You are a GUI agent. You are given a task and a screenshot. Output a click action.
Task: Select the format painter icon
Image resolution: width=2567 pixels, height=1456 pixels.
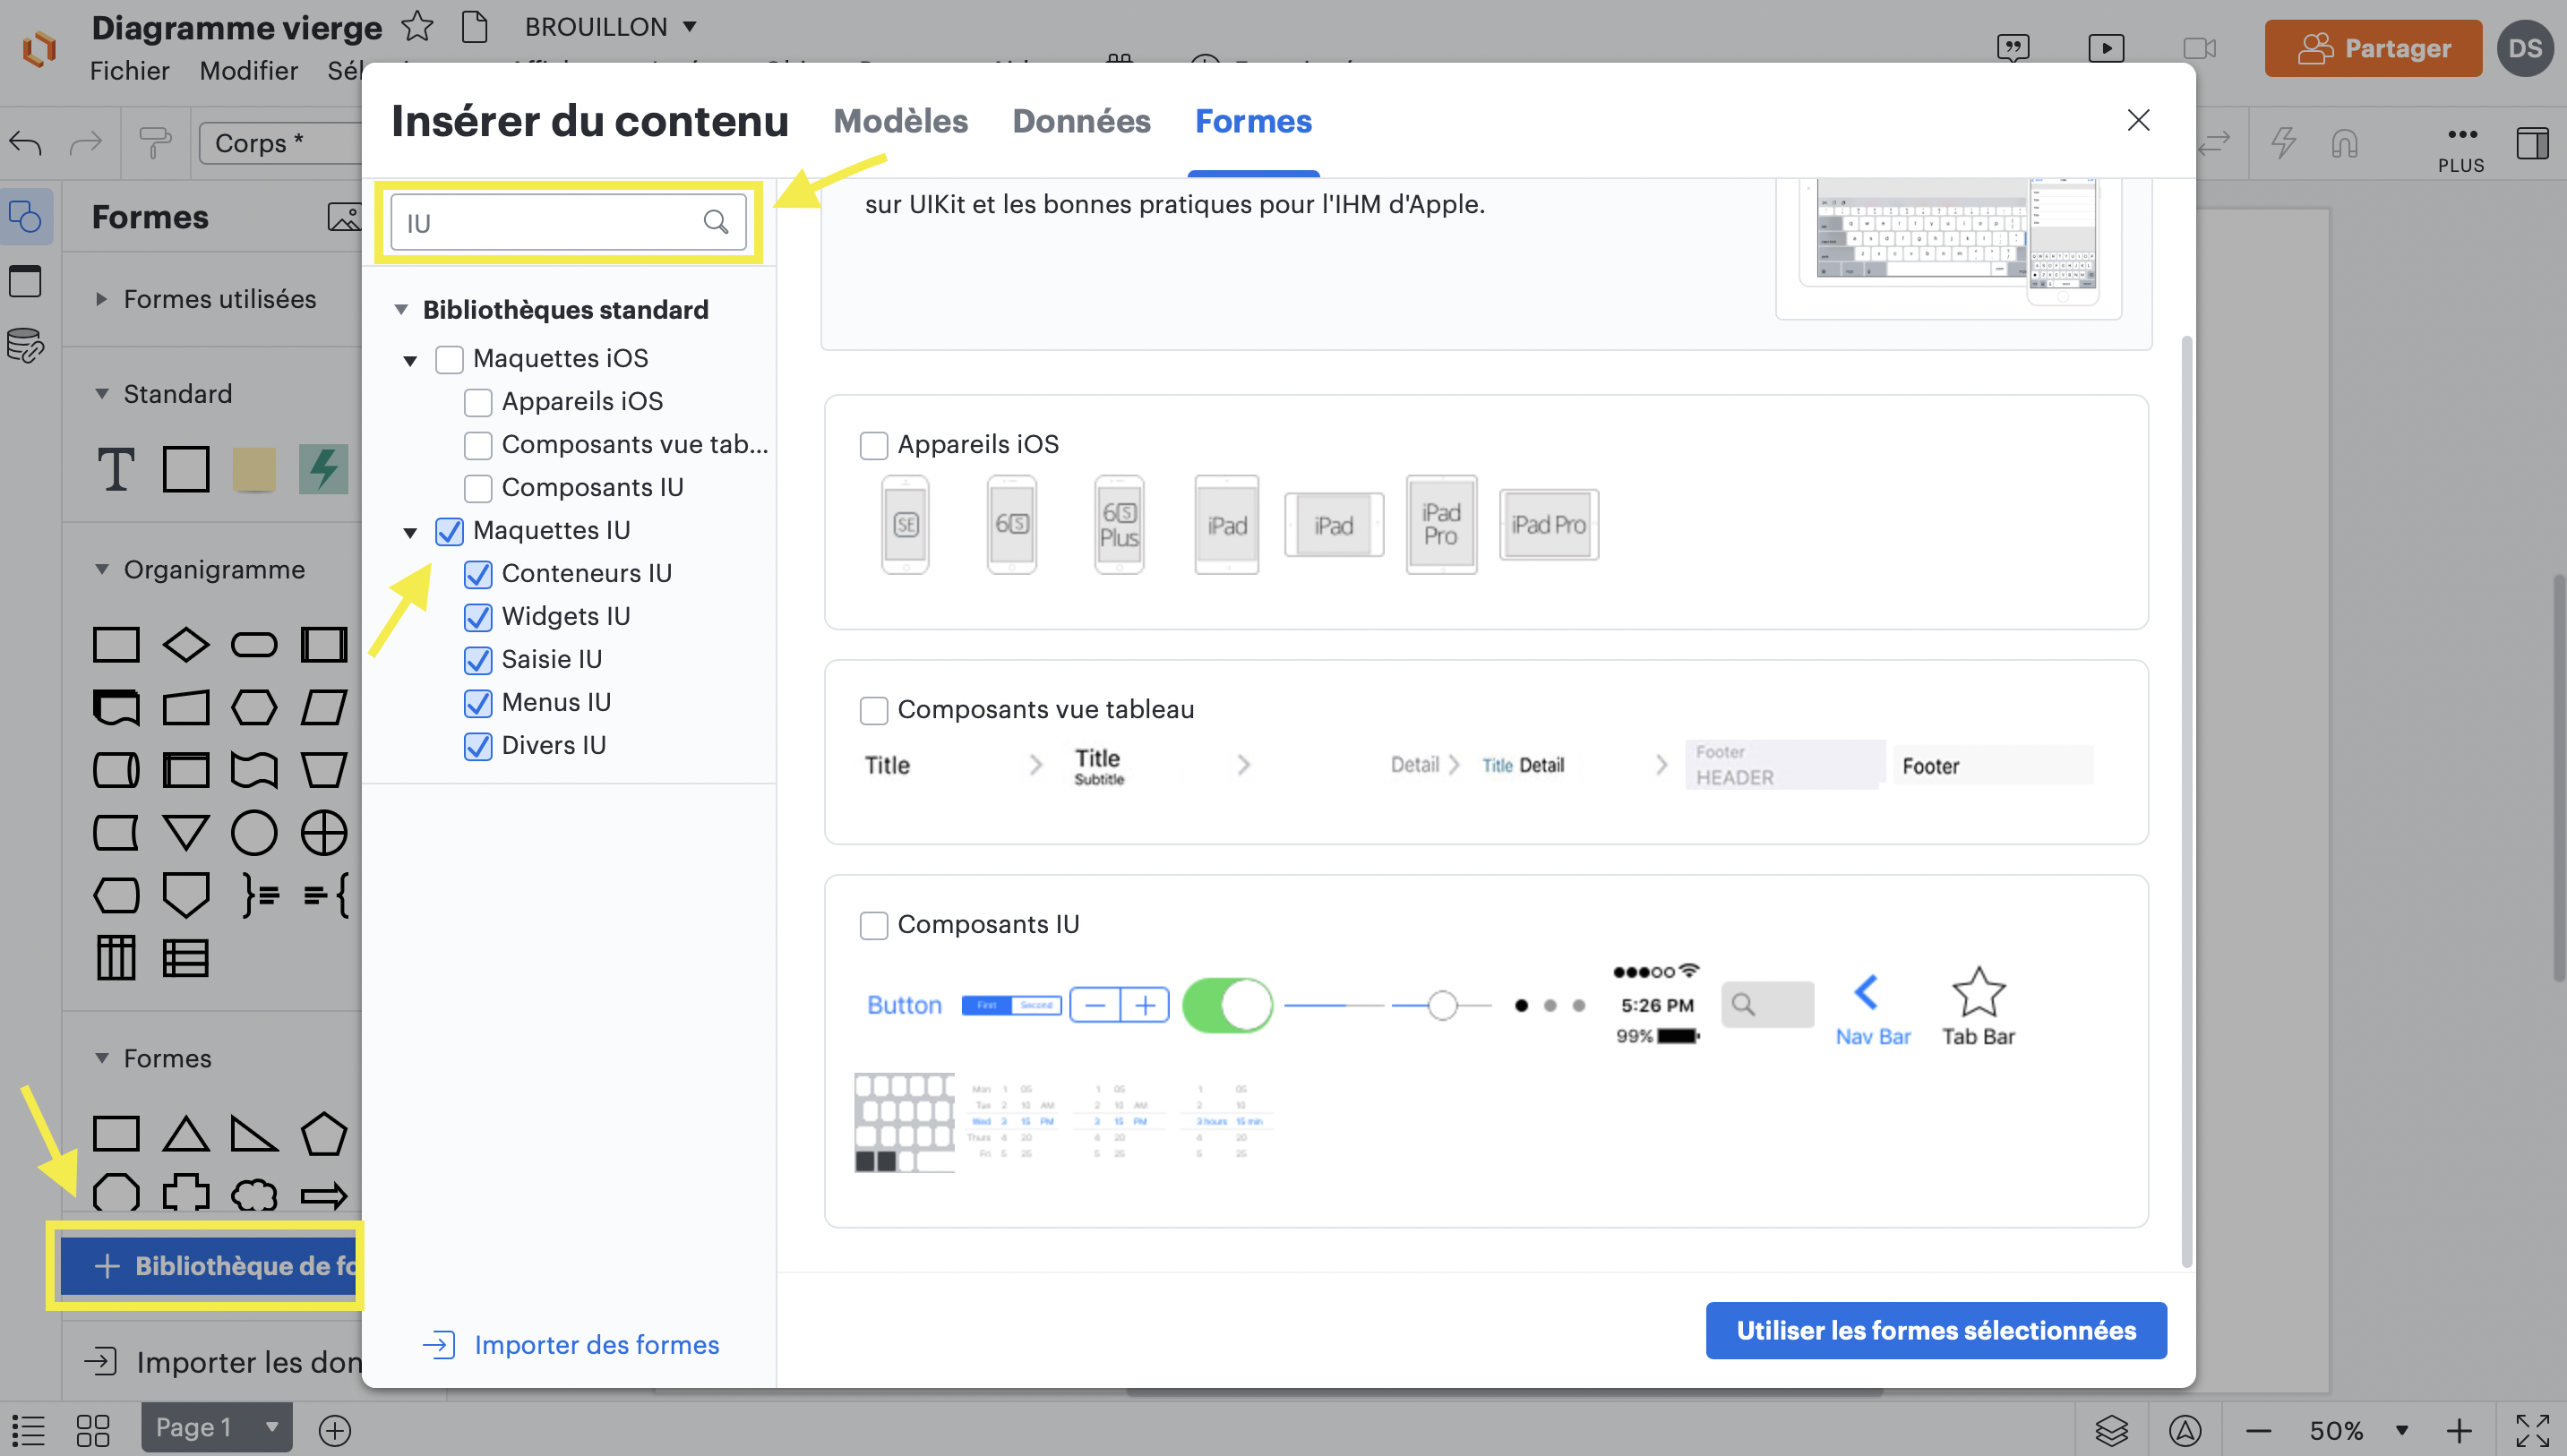[x=155, y=143]
